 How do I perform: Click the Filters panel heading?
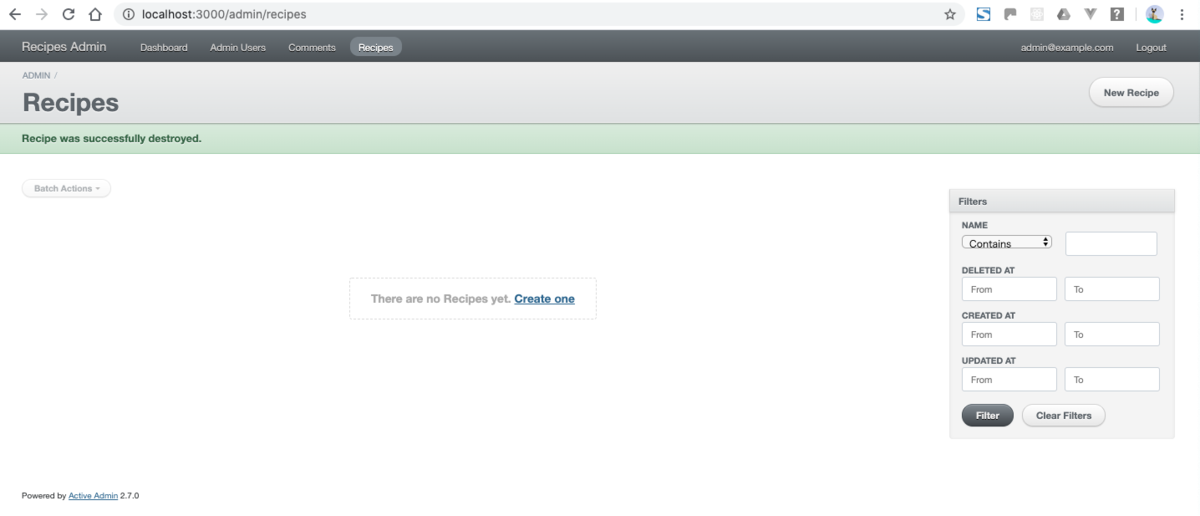click(1061, 201)
